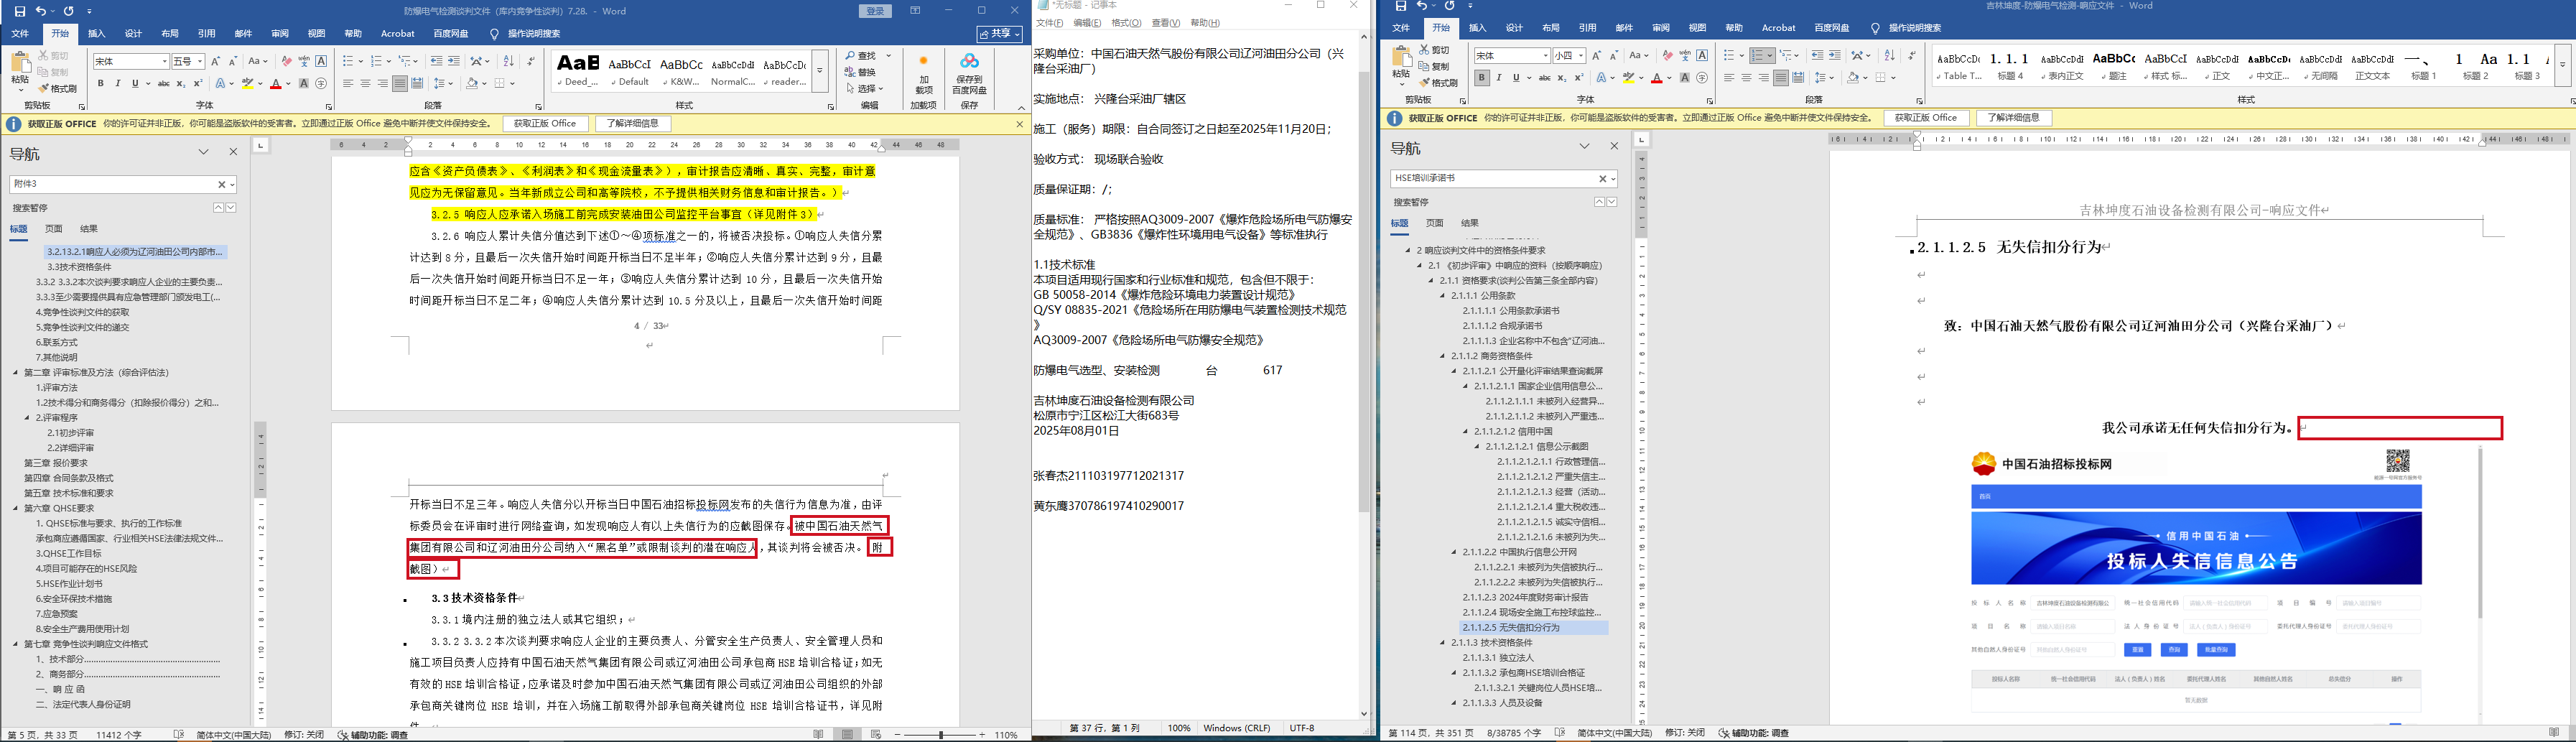This screenshot has width=2576, height=742.
Task: Shrink font size in 谈判文件 ribbon
Action: pos(233,61)
